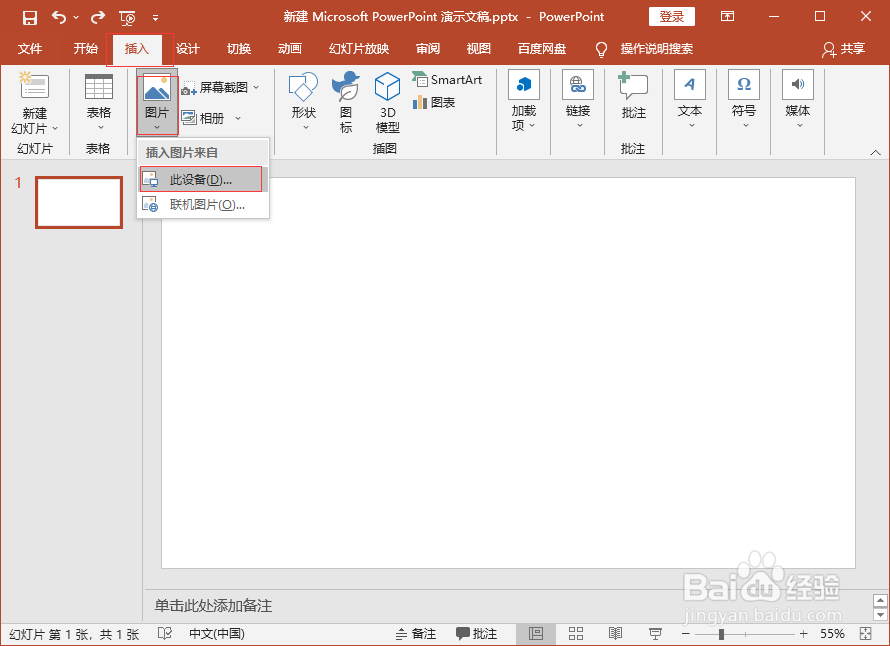
Task: Switch to the 切换 tab
Action: [238, 49]
